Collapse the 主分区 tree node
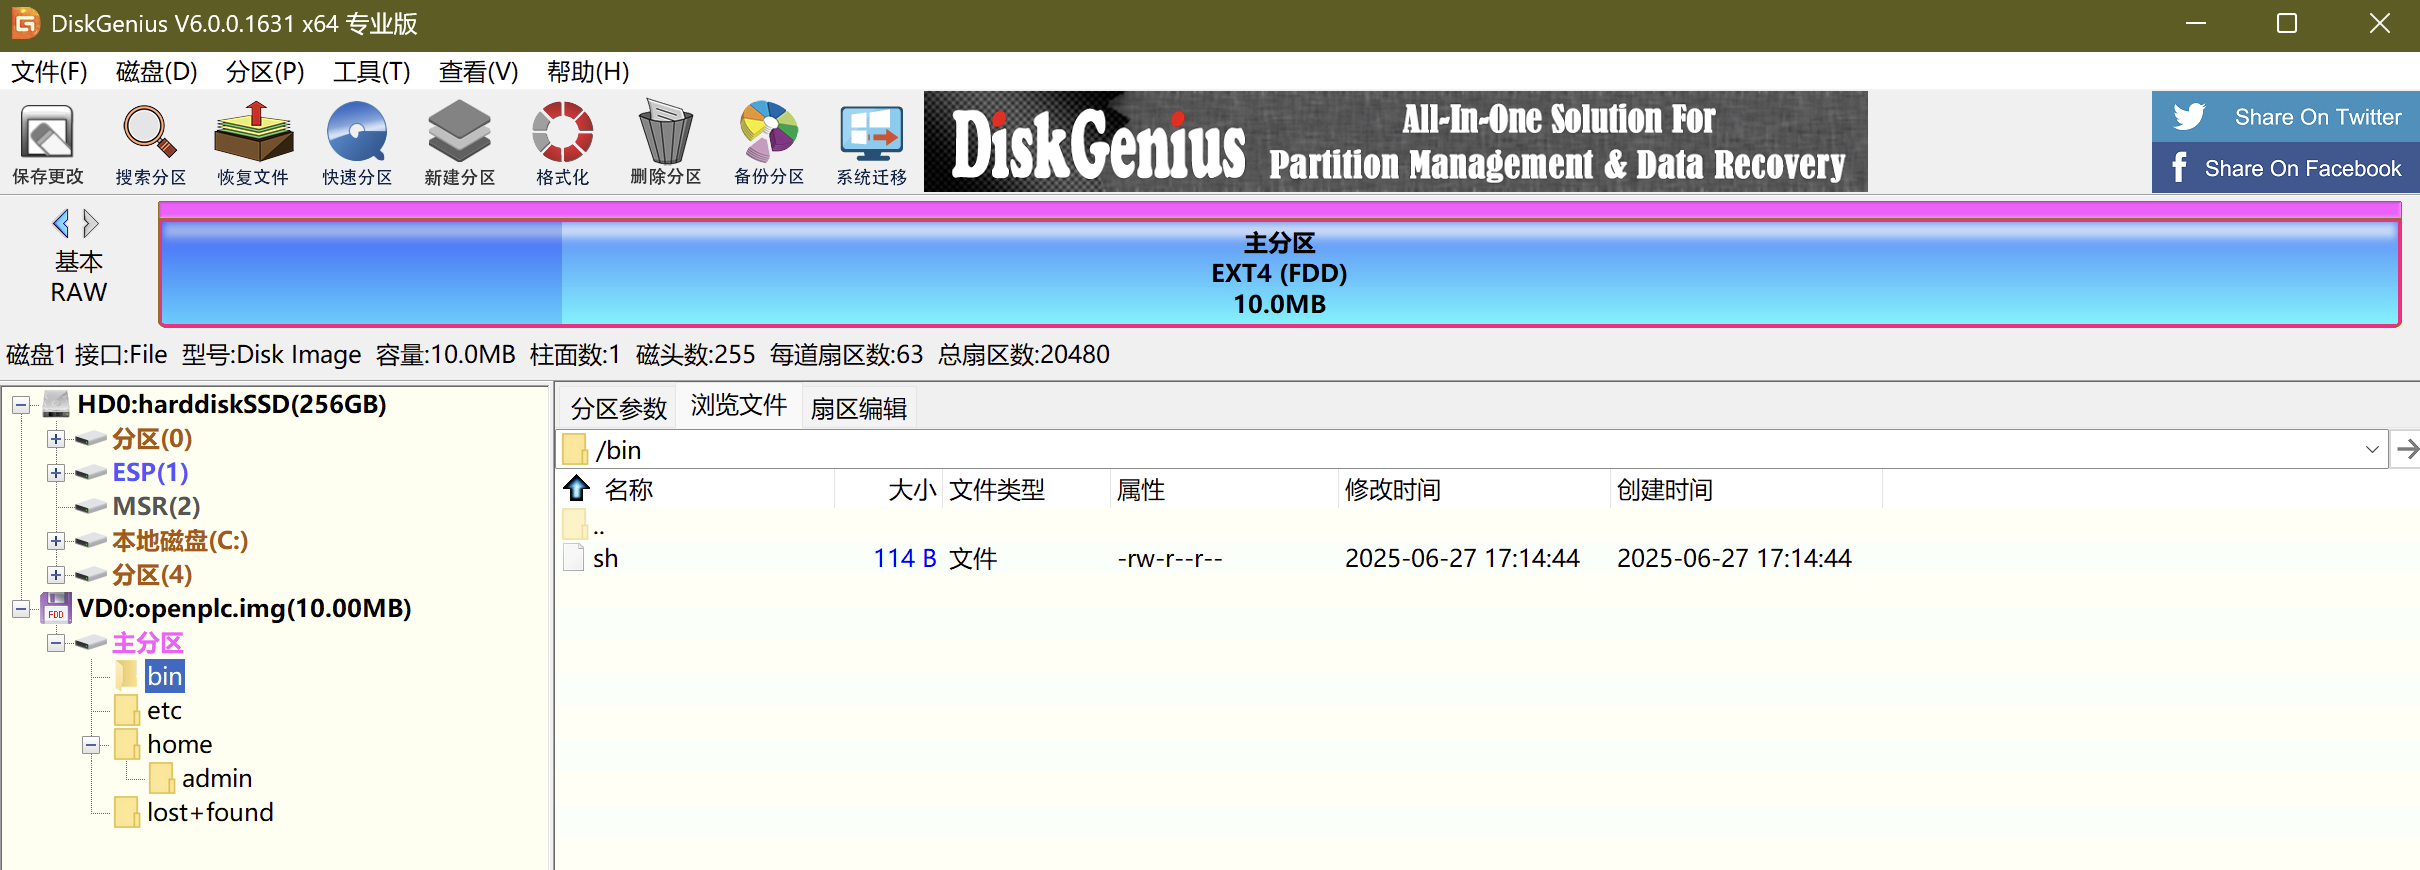The image size is (2420, 870). pyautogui.click(x=56, y=643)
